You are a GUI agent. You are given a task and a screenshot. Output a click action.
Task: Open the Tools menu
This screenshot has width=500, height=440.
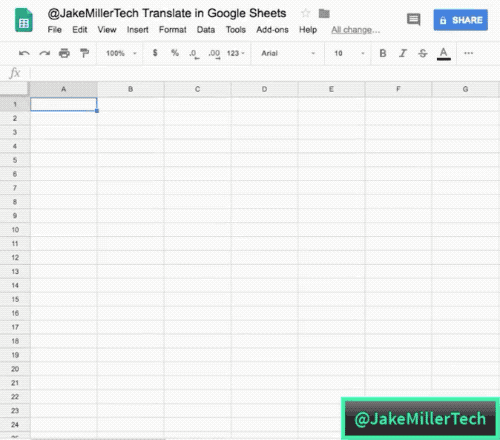coord(236,30)
